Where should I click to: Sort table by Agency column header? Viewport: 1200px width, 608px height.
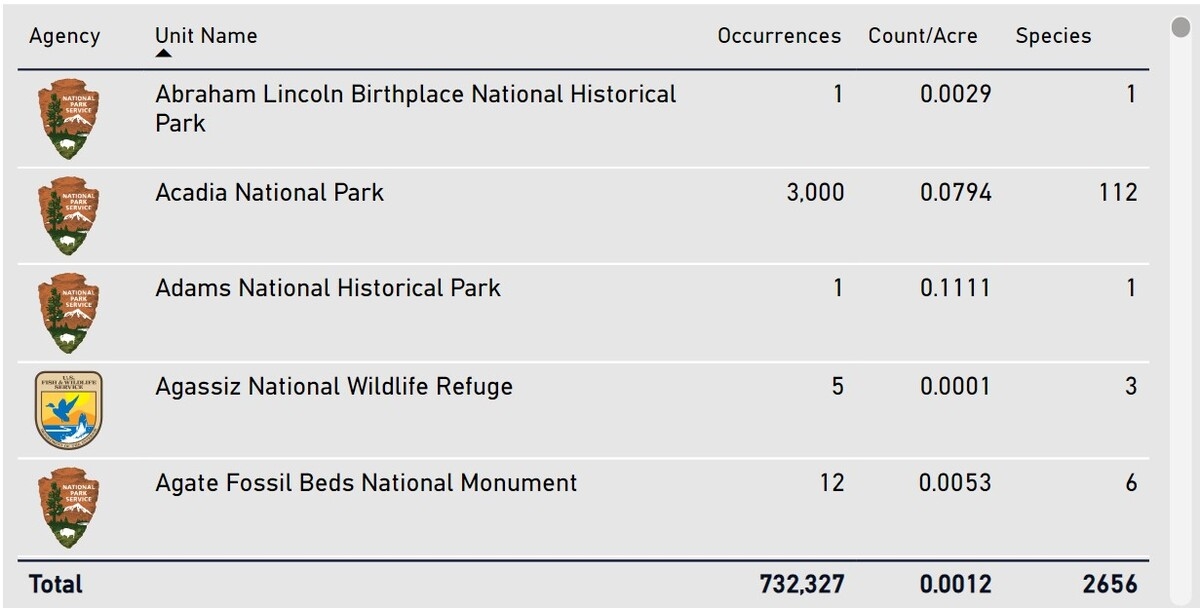[65, 36]
